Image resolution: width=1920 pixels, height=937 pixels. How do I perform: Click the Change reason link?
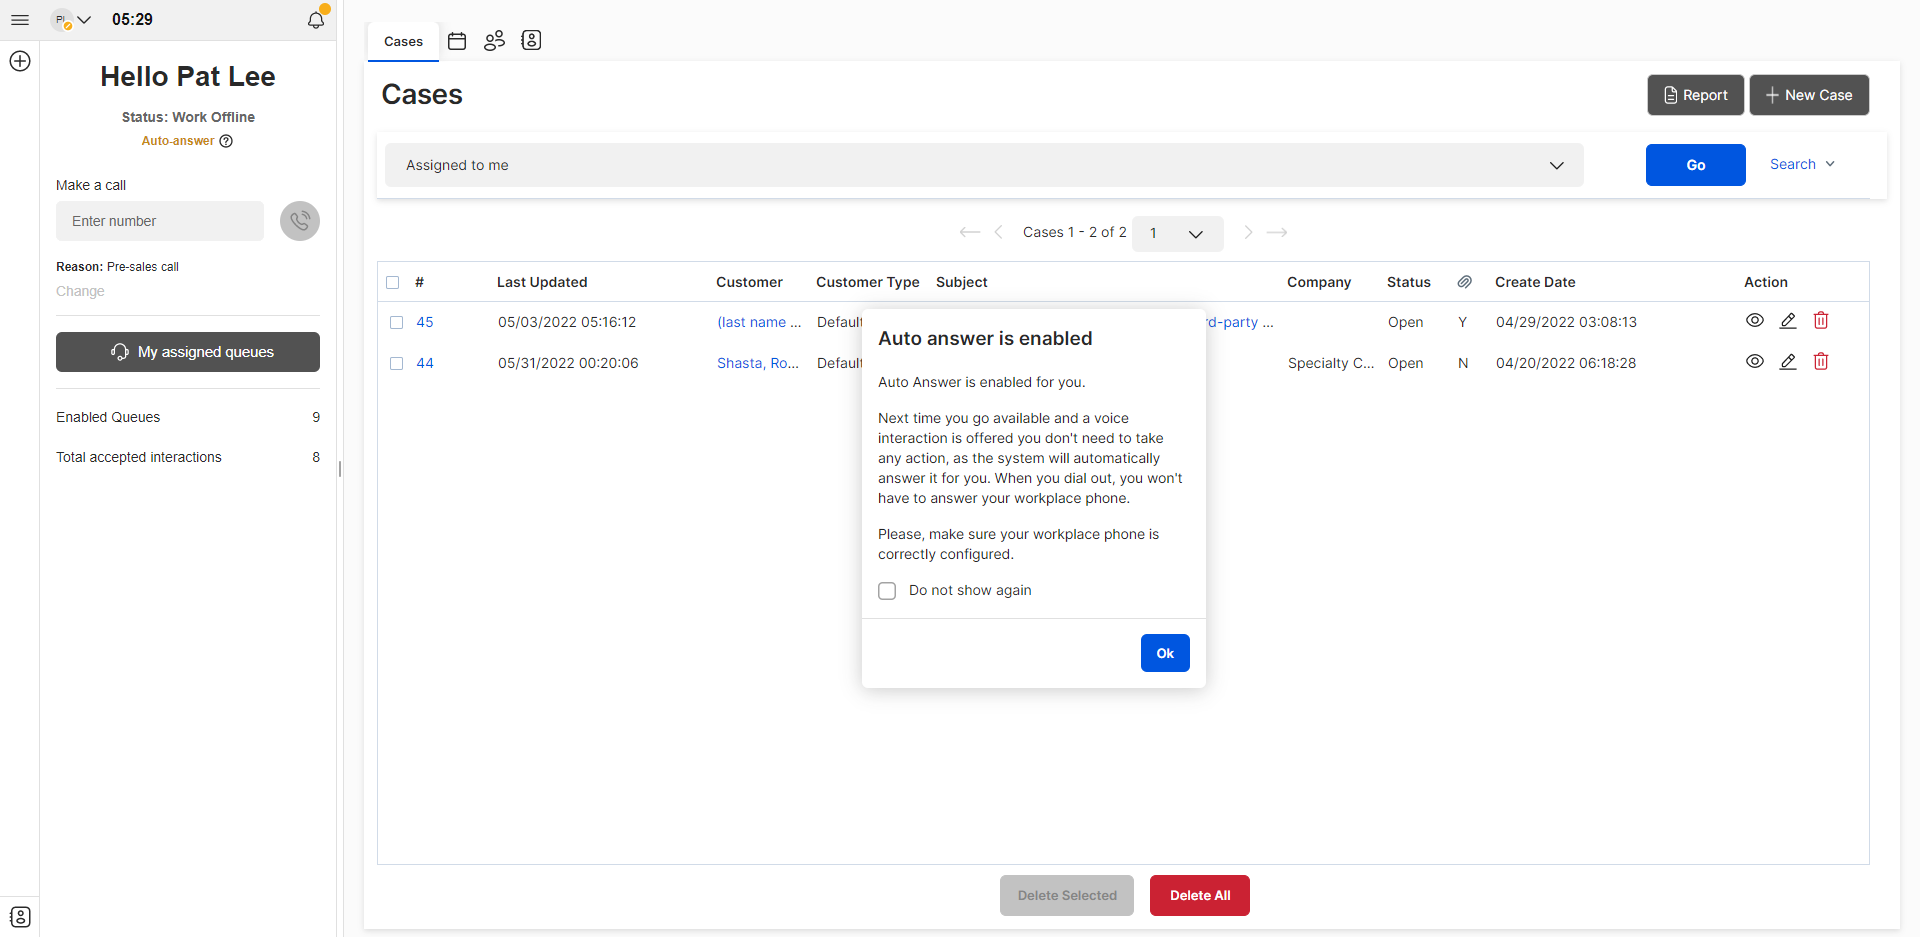80,291
